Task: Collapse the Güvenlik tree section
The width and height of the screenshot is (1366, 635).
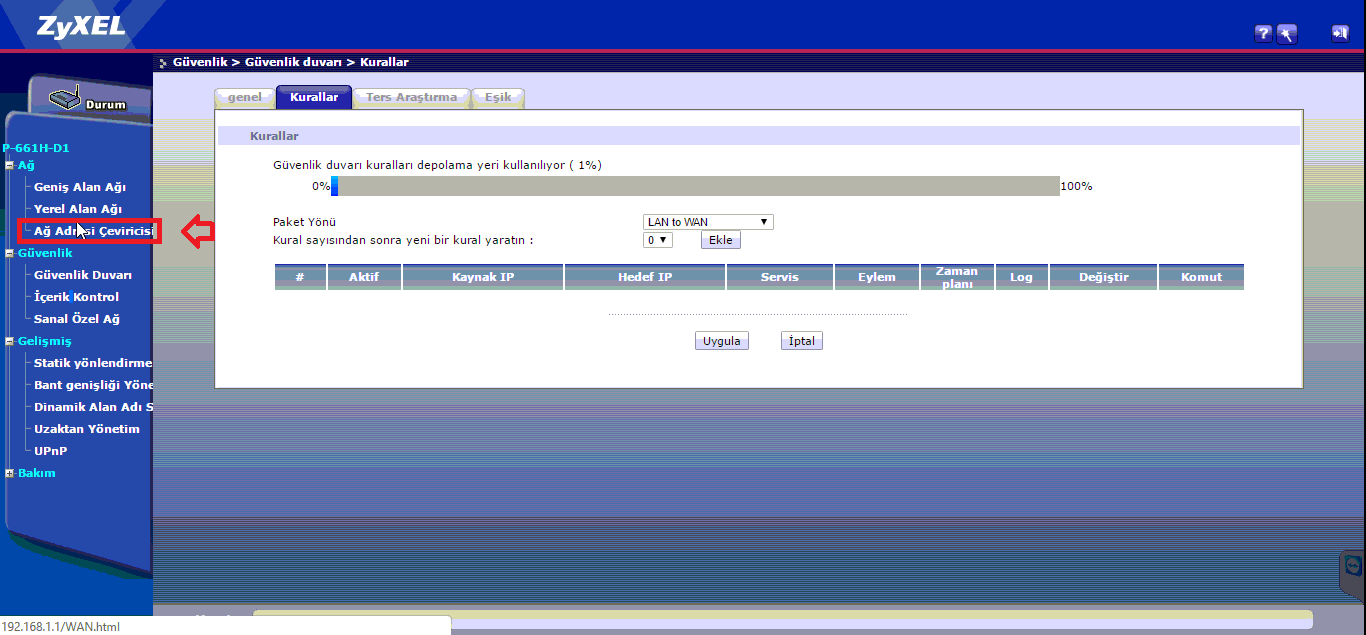Action: [10, 253]
